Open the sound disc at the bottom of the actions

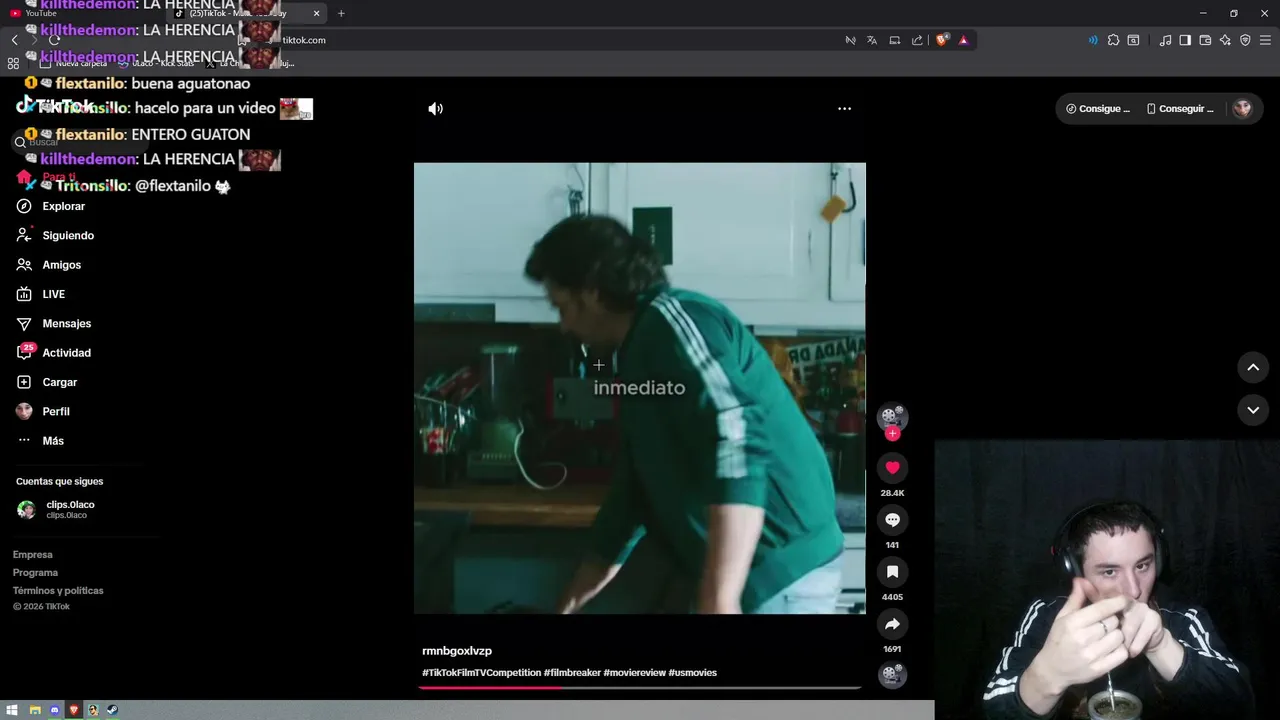point(892,675)
